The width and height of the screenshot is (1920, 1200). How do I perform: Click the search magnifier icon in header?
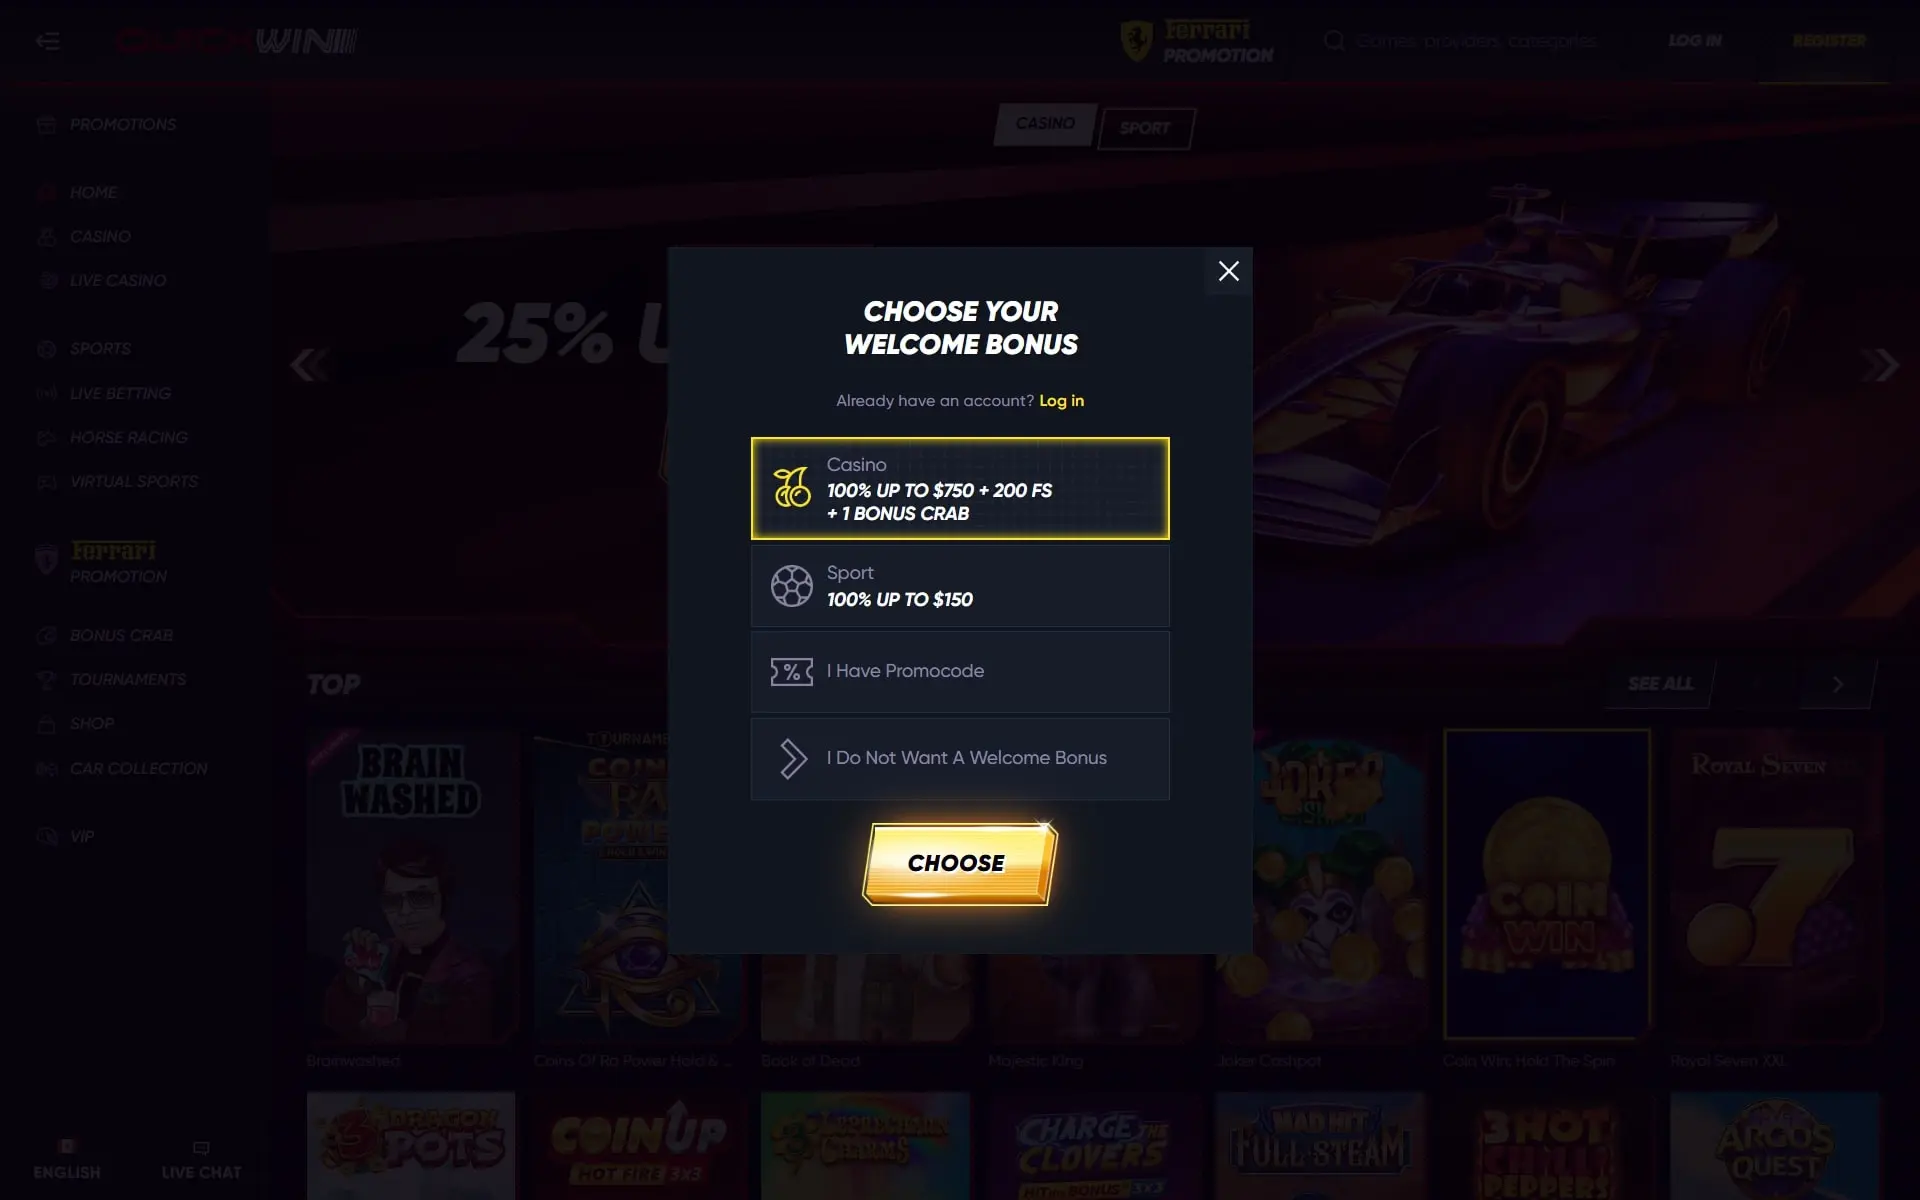tap(1334, 41)
